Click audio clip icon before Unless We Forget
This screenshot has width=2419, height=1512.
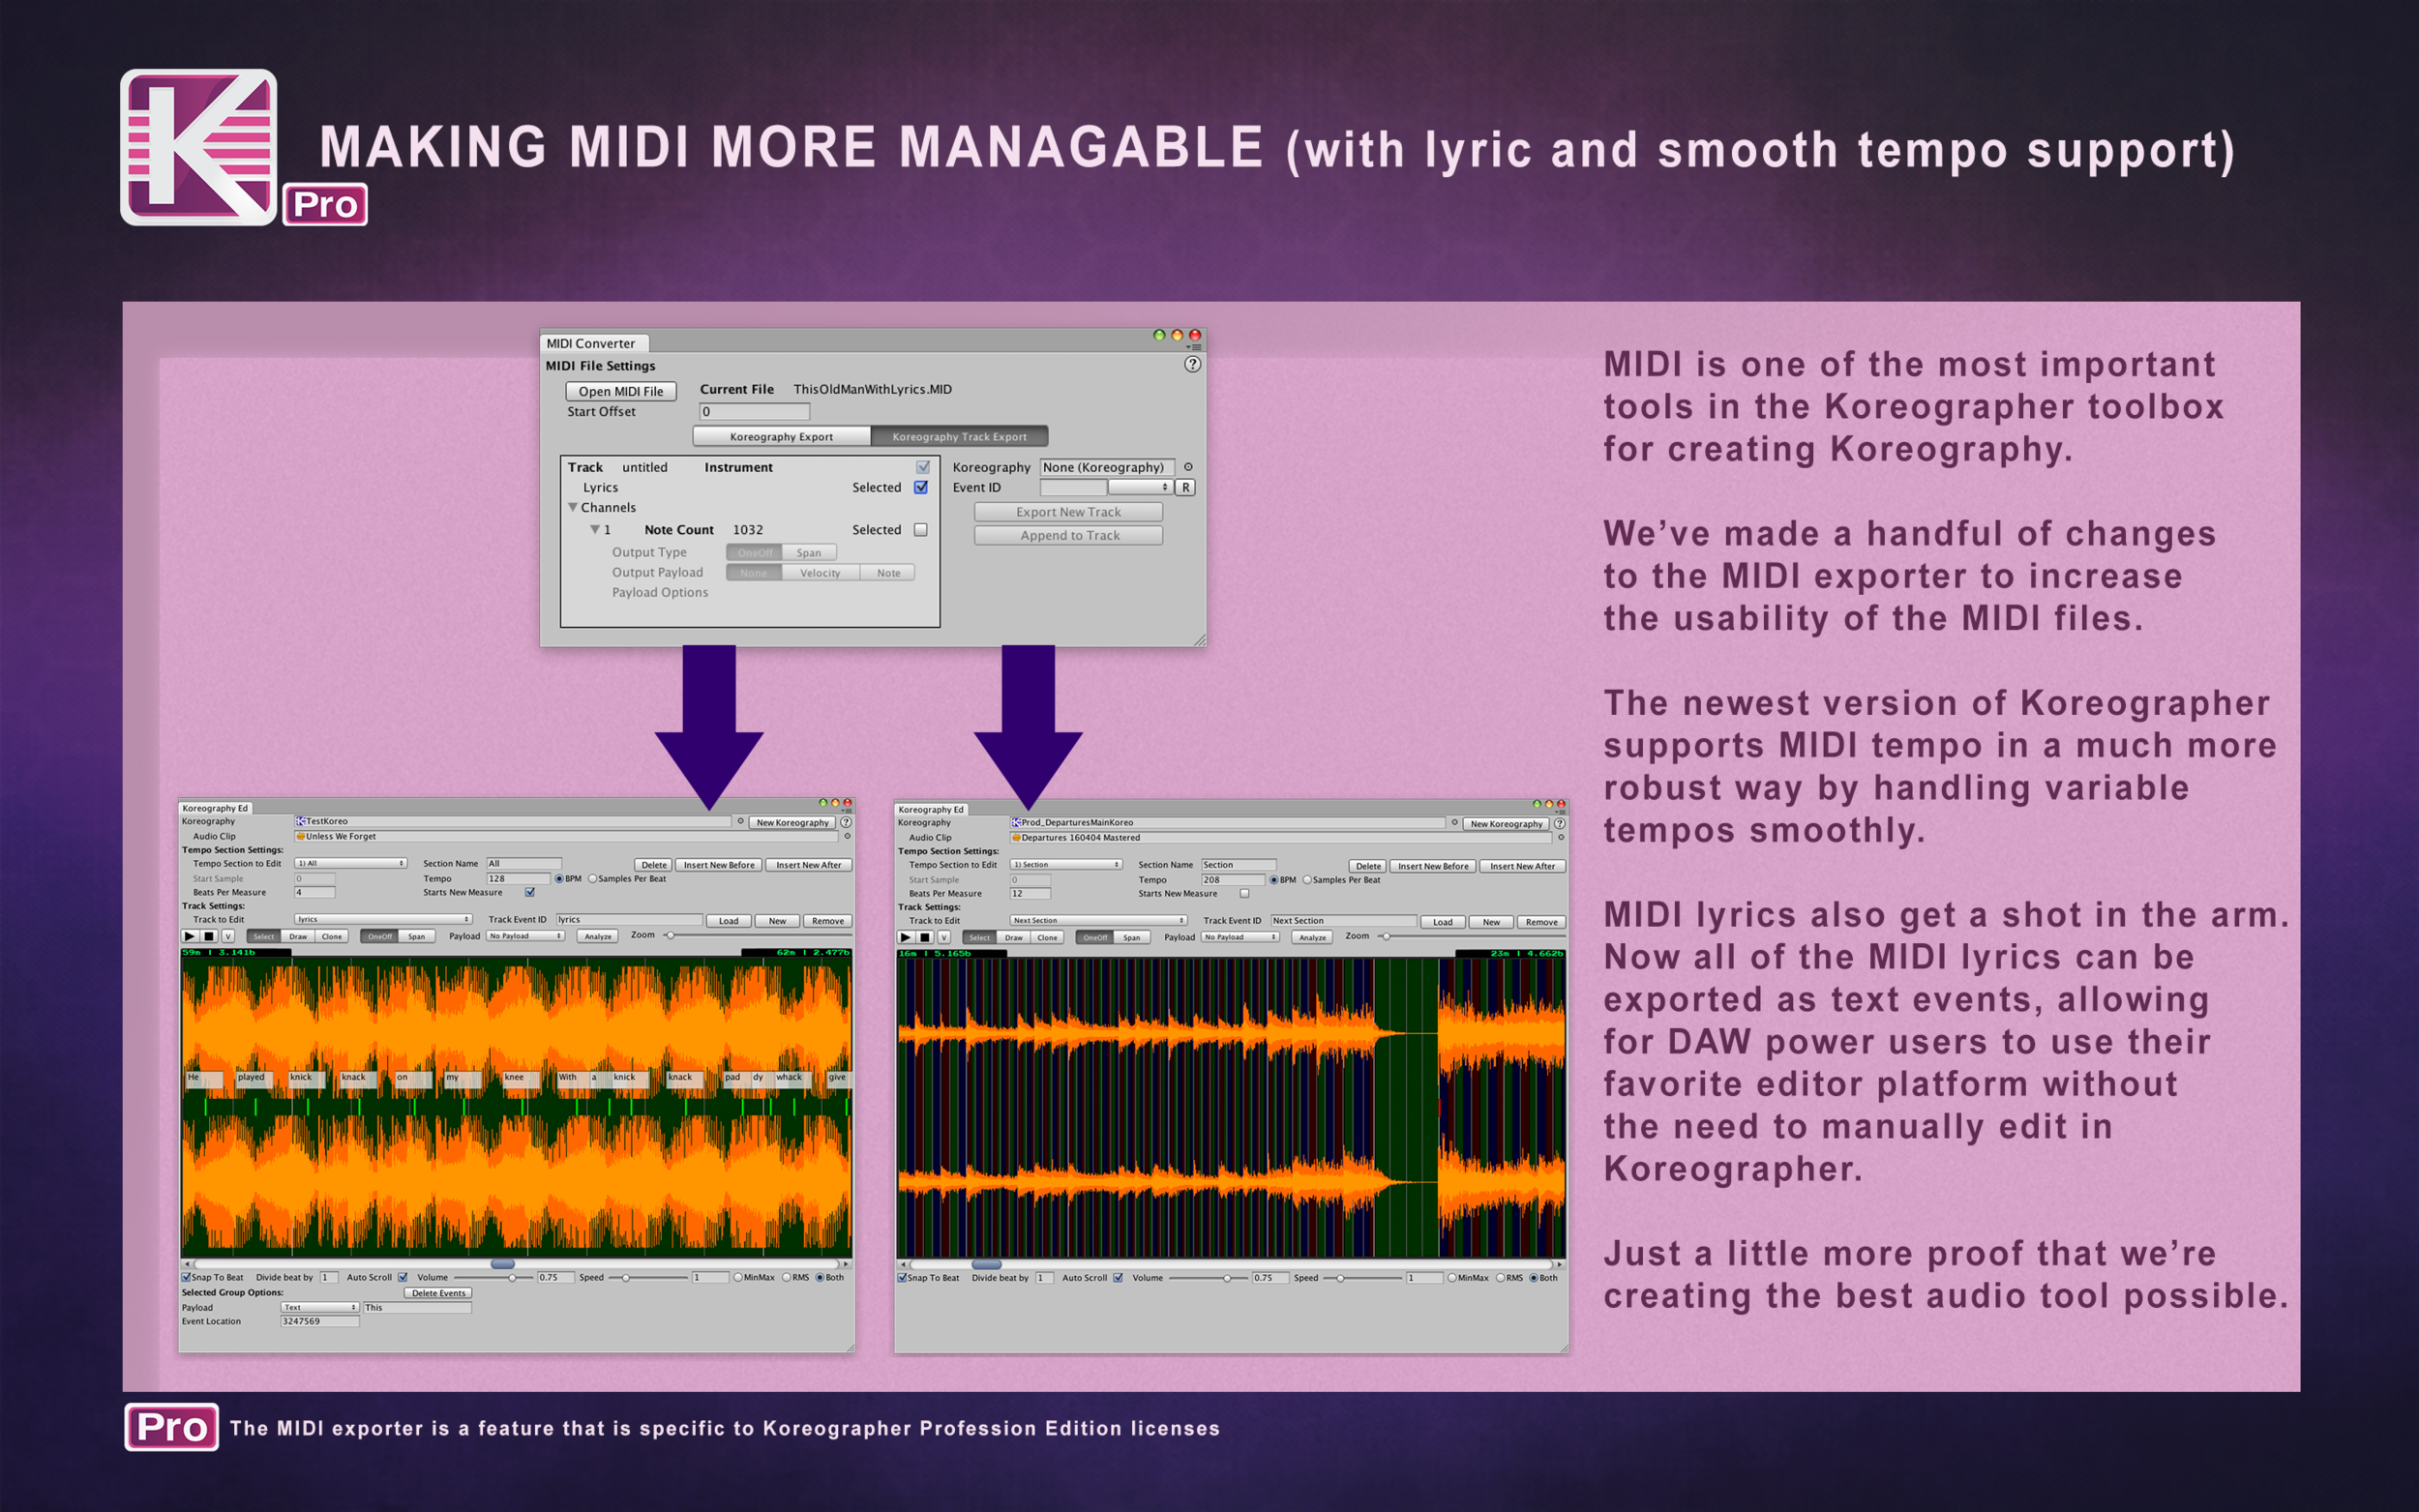[x=300, y=836]
